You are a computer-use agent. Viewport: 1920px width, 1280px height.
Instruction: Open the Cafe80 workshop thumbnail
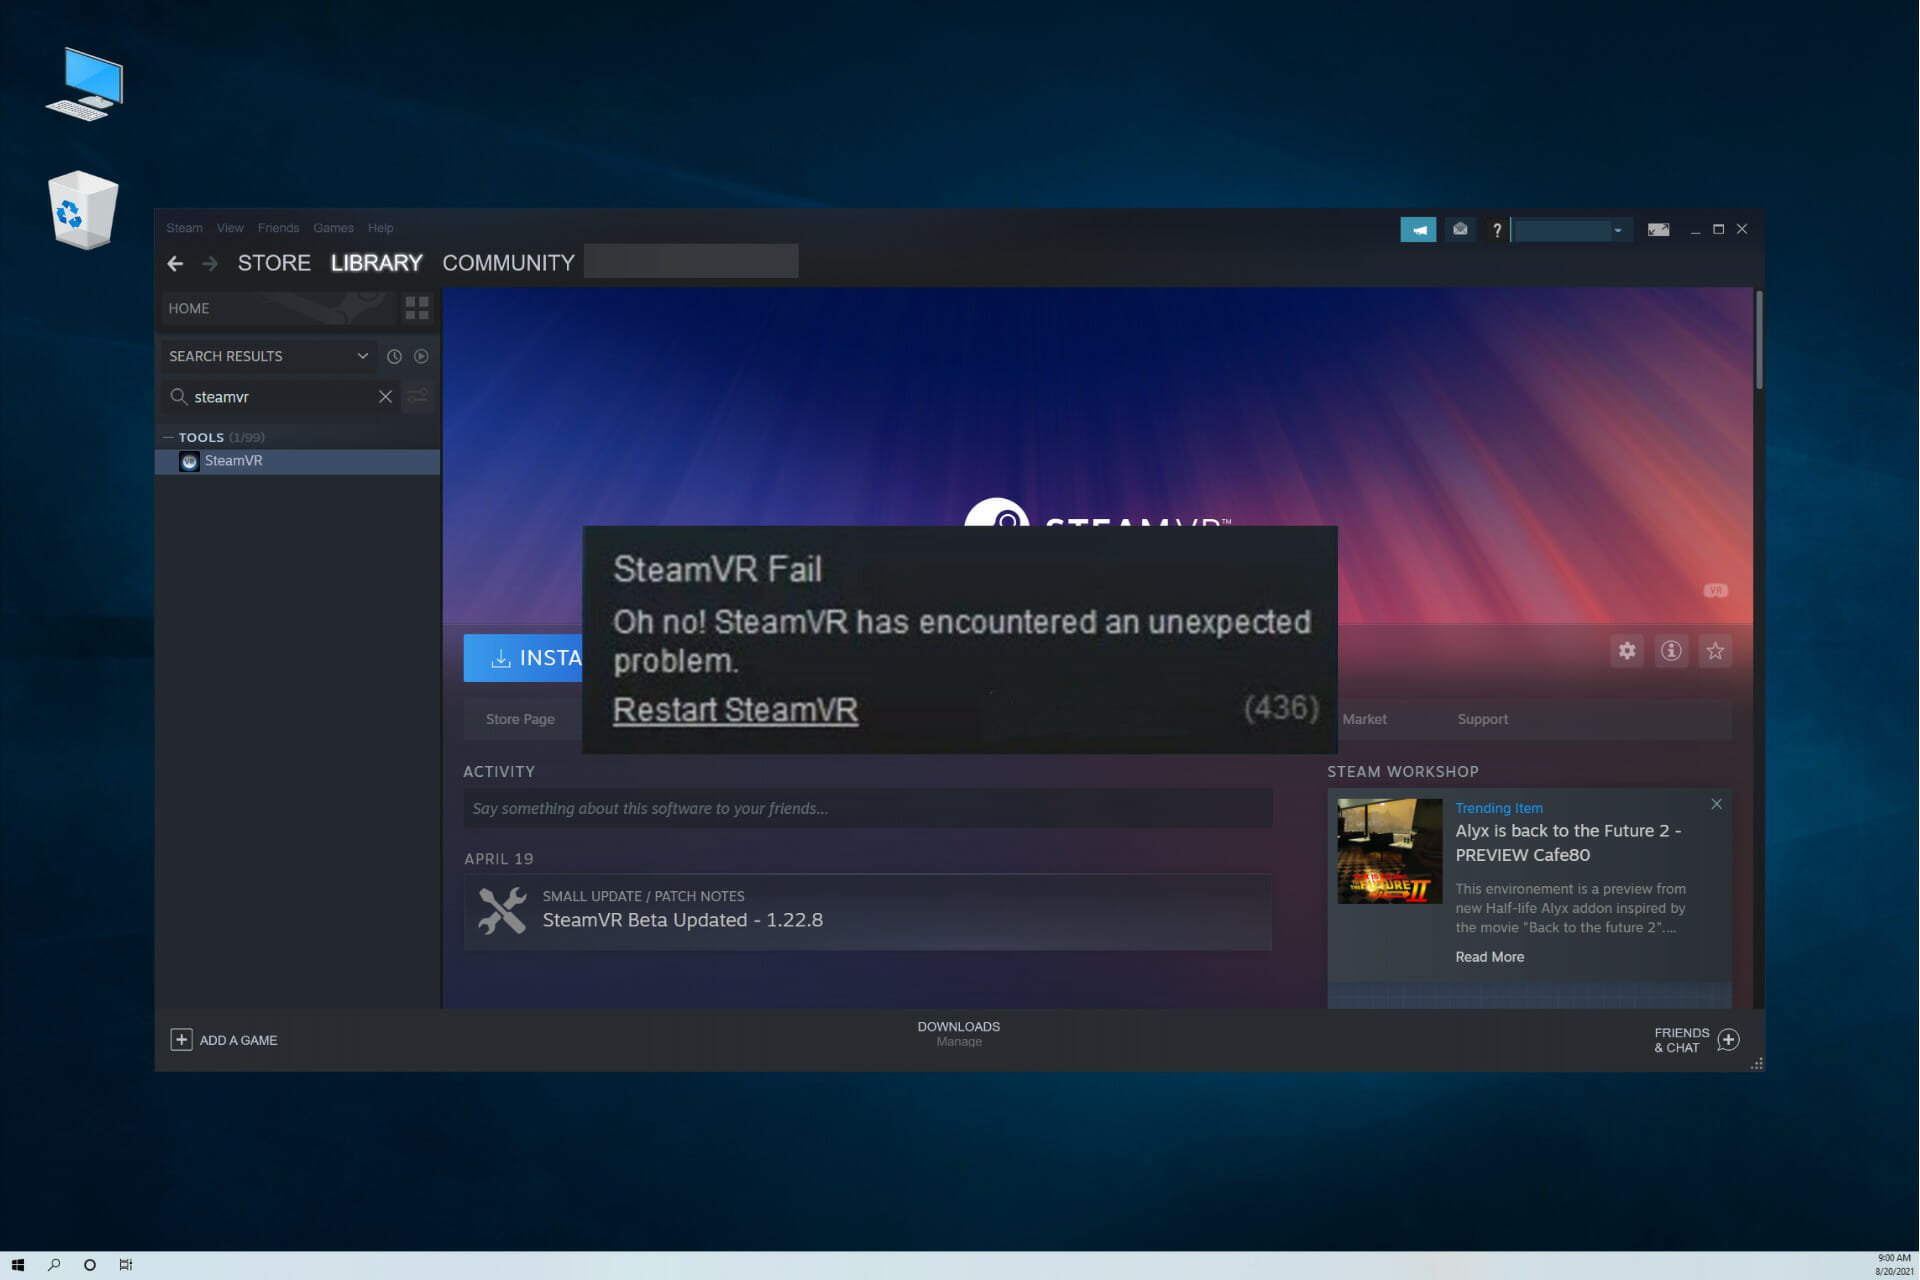pyautogui.click(x=1389, y=851)
